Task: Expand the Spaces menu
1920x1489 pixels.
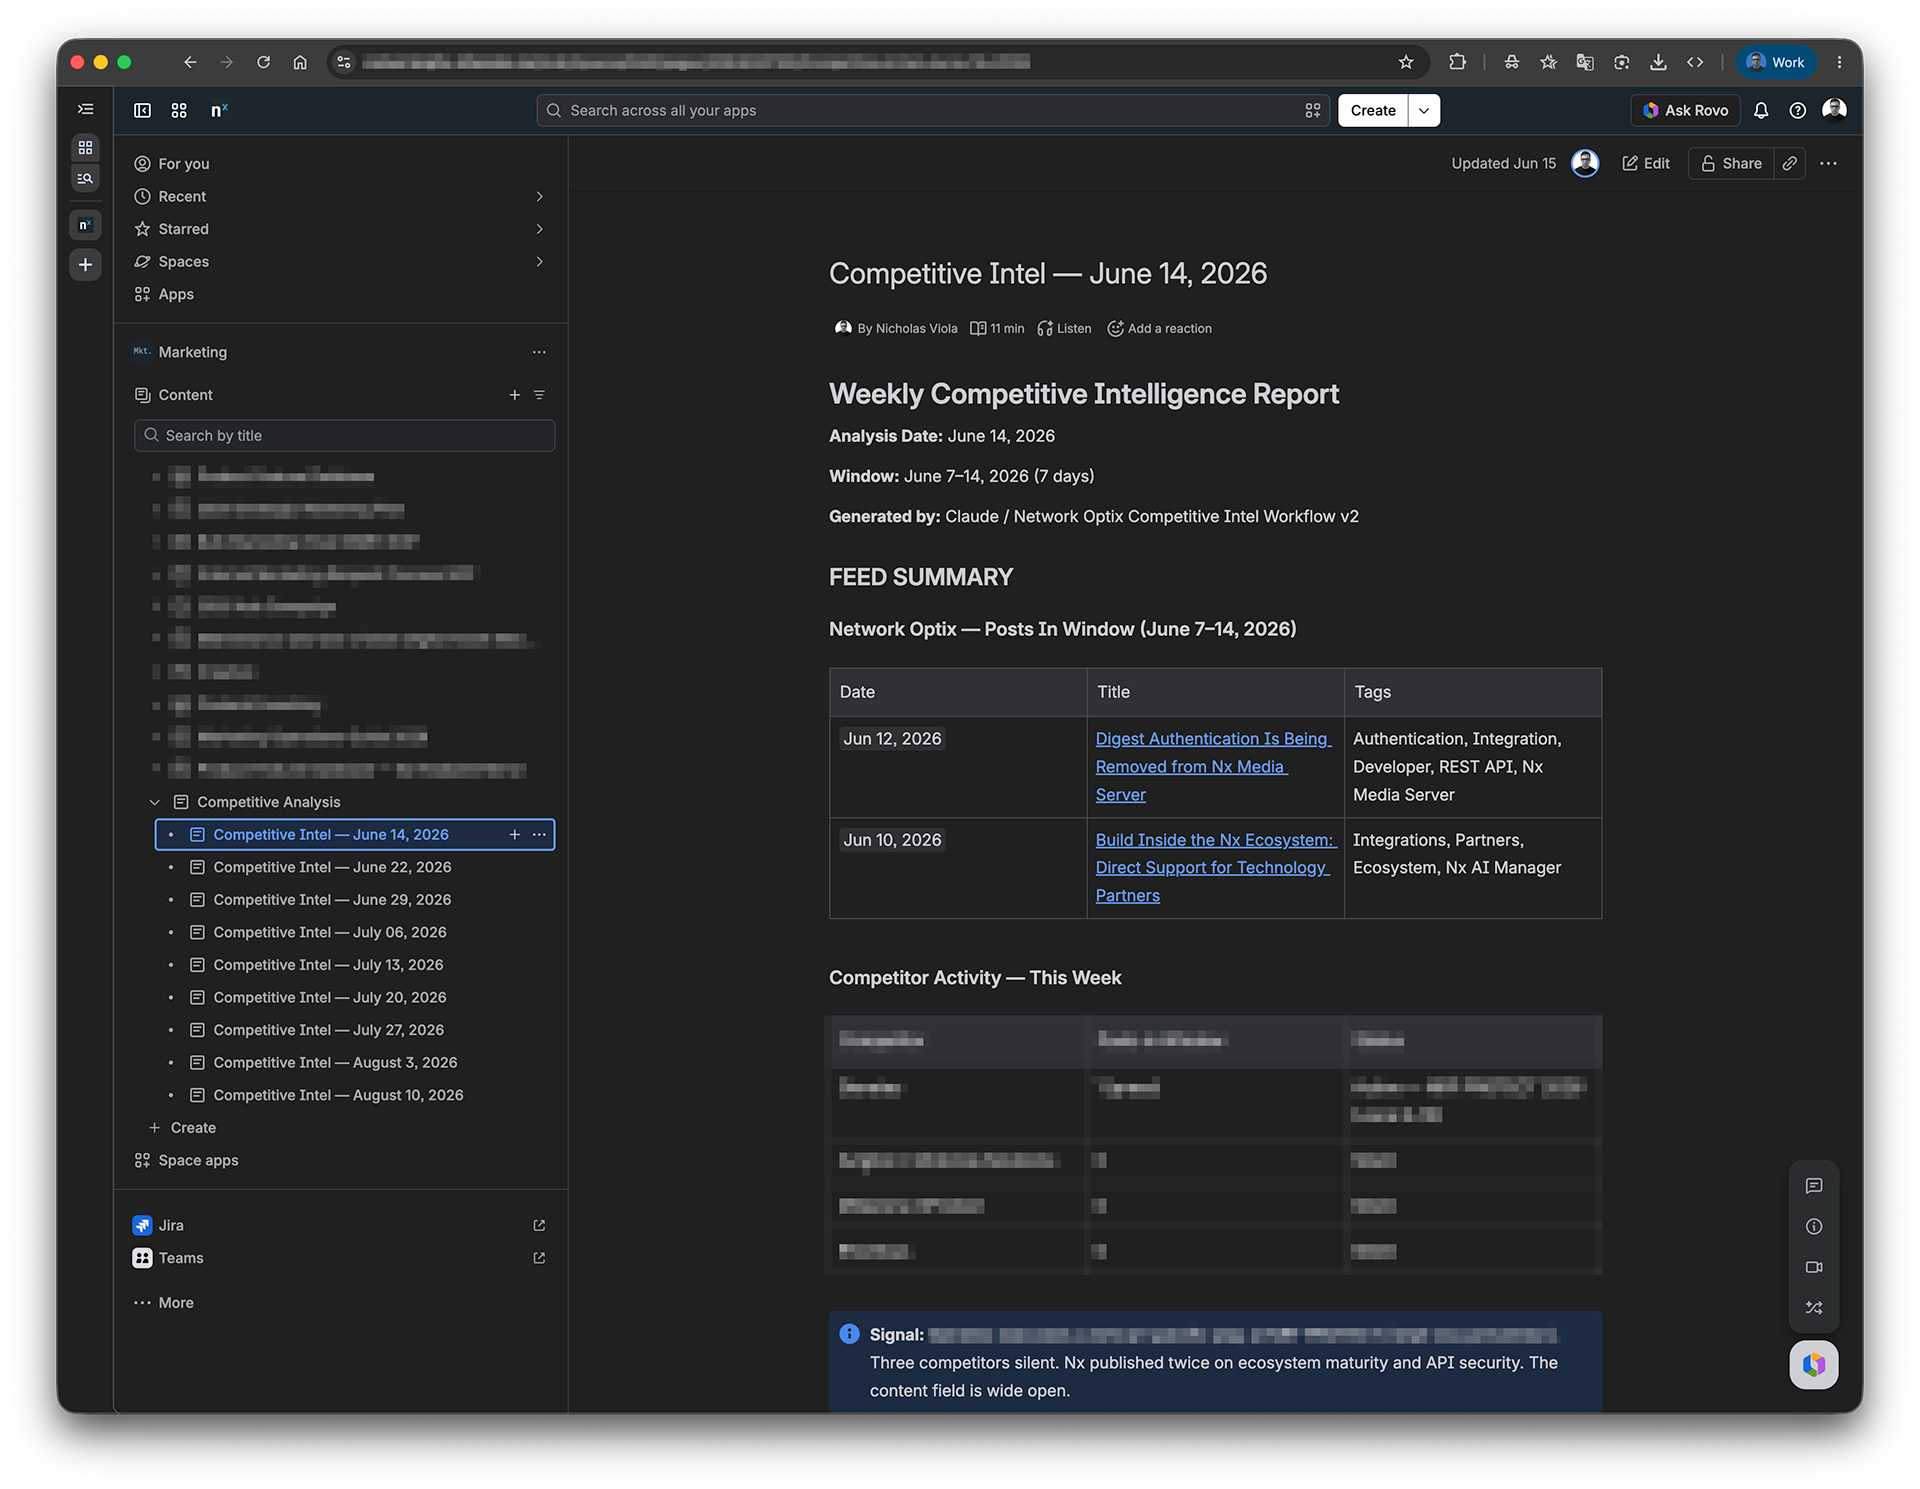Action: [539, 261]
